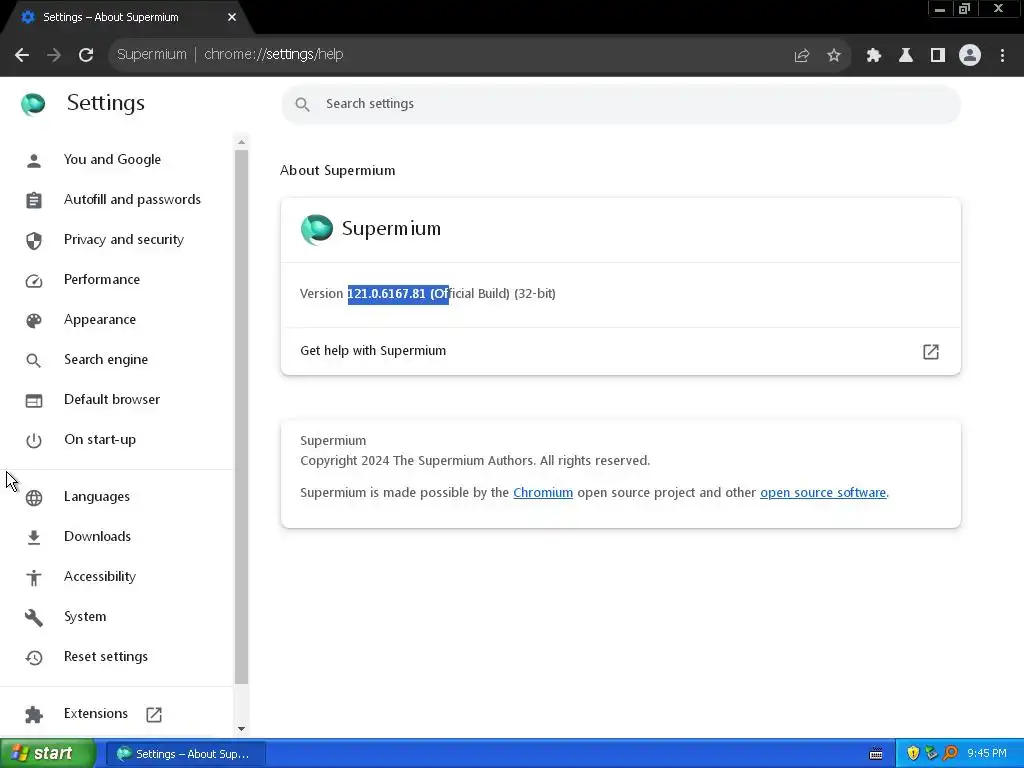Image resolution: width=1024 pixels, height=768 pixels.
Task: Open the profile avatar menu
Action: [x=970, y=55]
